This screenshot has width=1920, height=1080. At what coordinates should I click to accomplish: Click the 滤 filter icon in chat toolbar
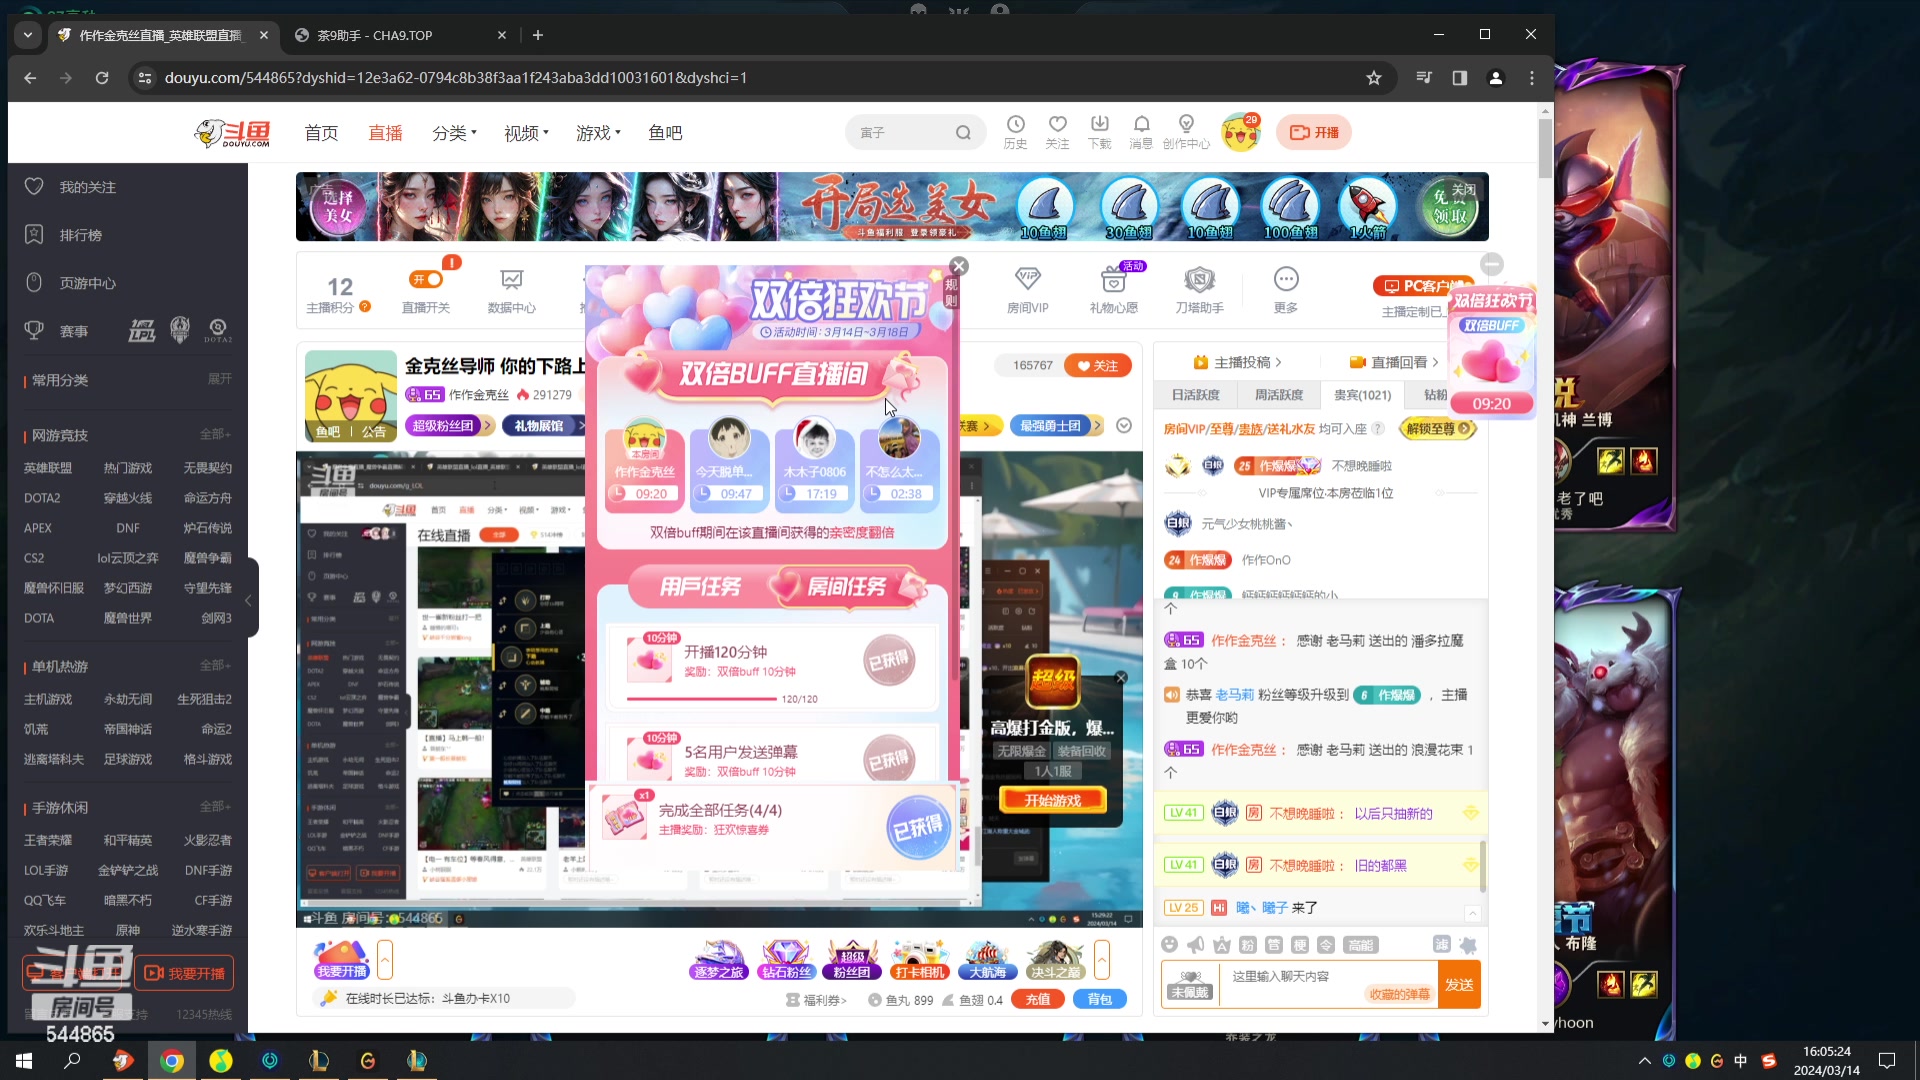tap(1441, 944)
